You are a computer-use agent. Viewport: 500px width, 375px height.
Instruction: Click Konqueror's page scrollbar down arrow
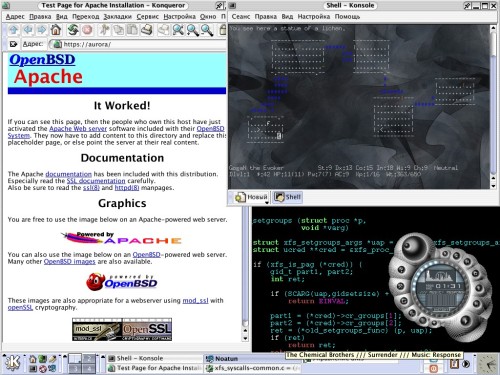point(245,338)
